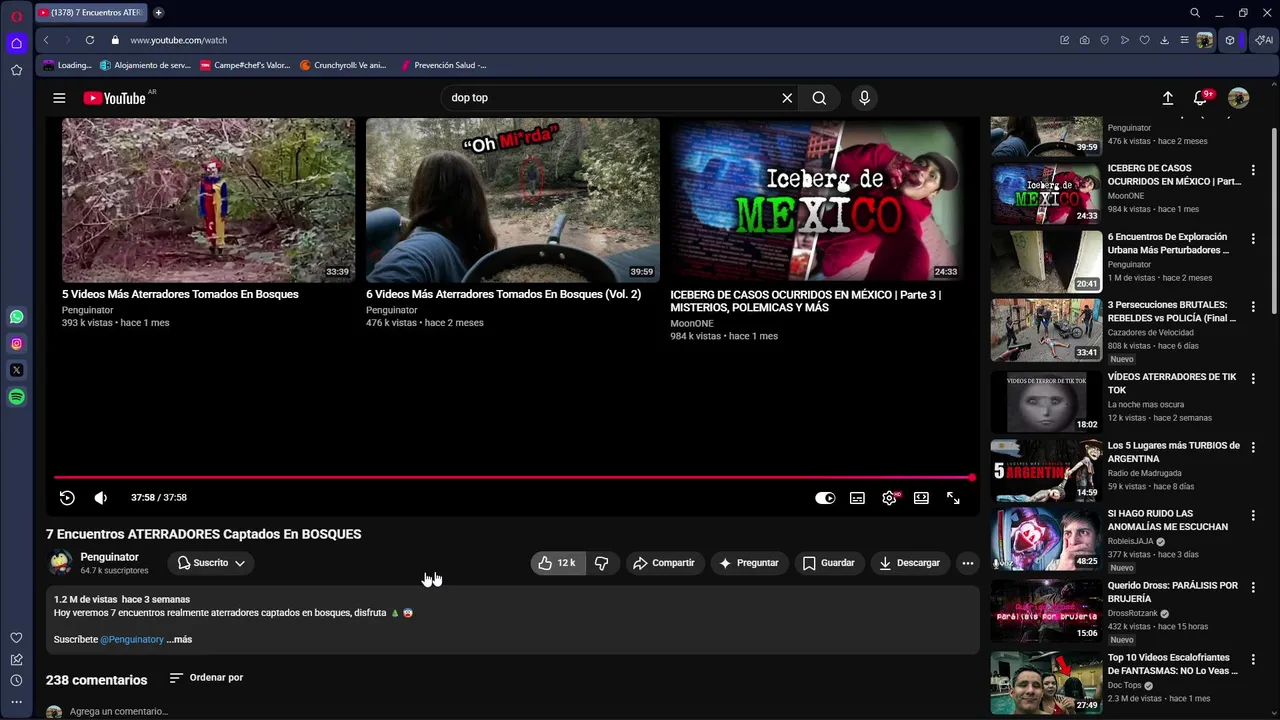Click the Agrega un comentario field
This screenshot has height=720, width=1280.
[x=119, y=712]
